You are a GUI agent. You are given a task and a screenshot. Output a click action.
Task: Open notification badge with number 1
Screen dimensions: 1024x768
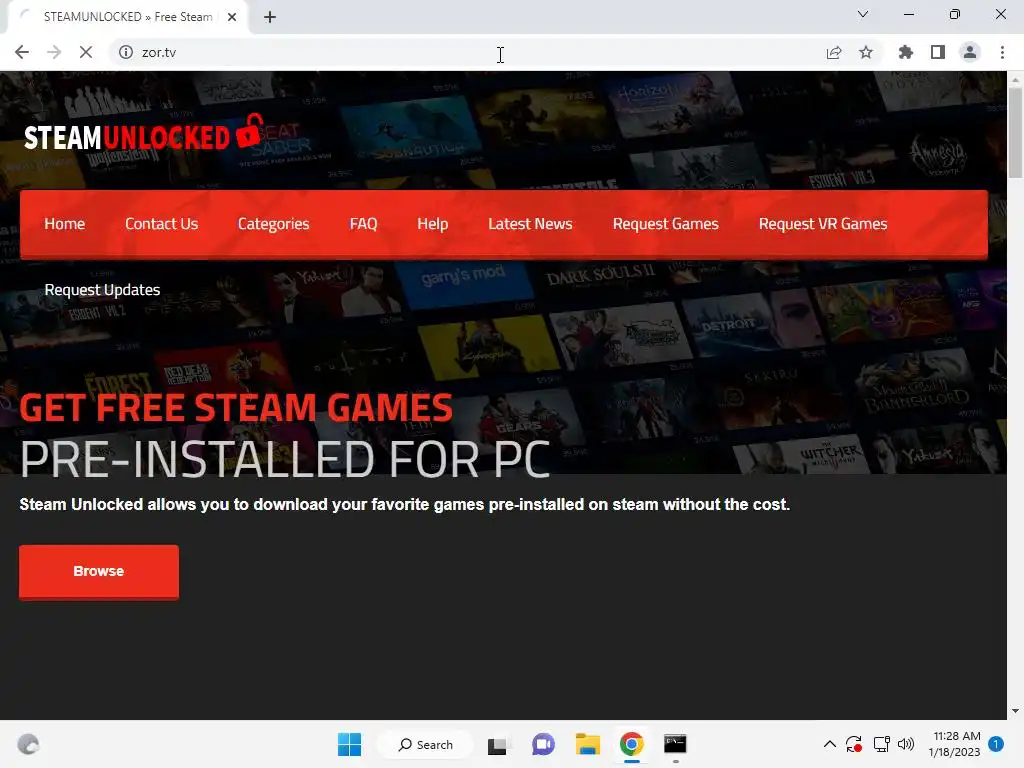point(996,744)
